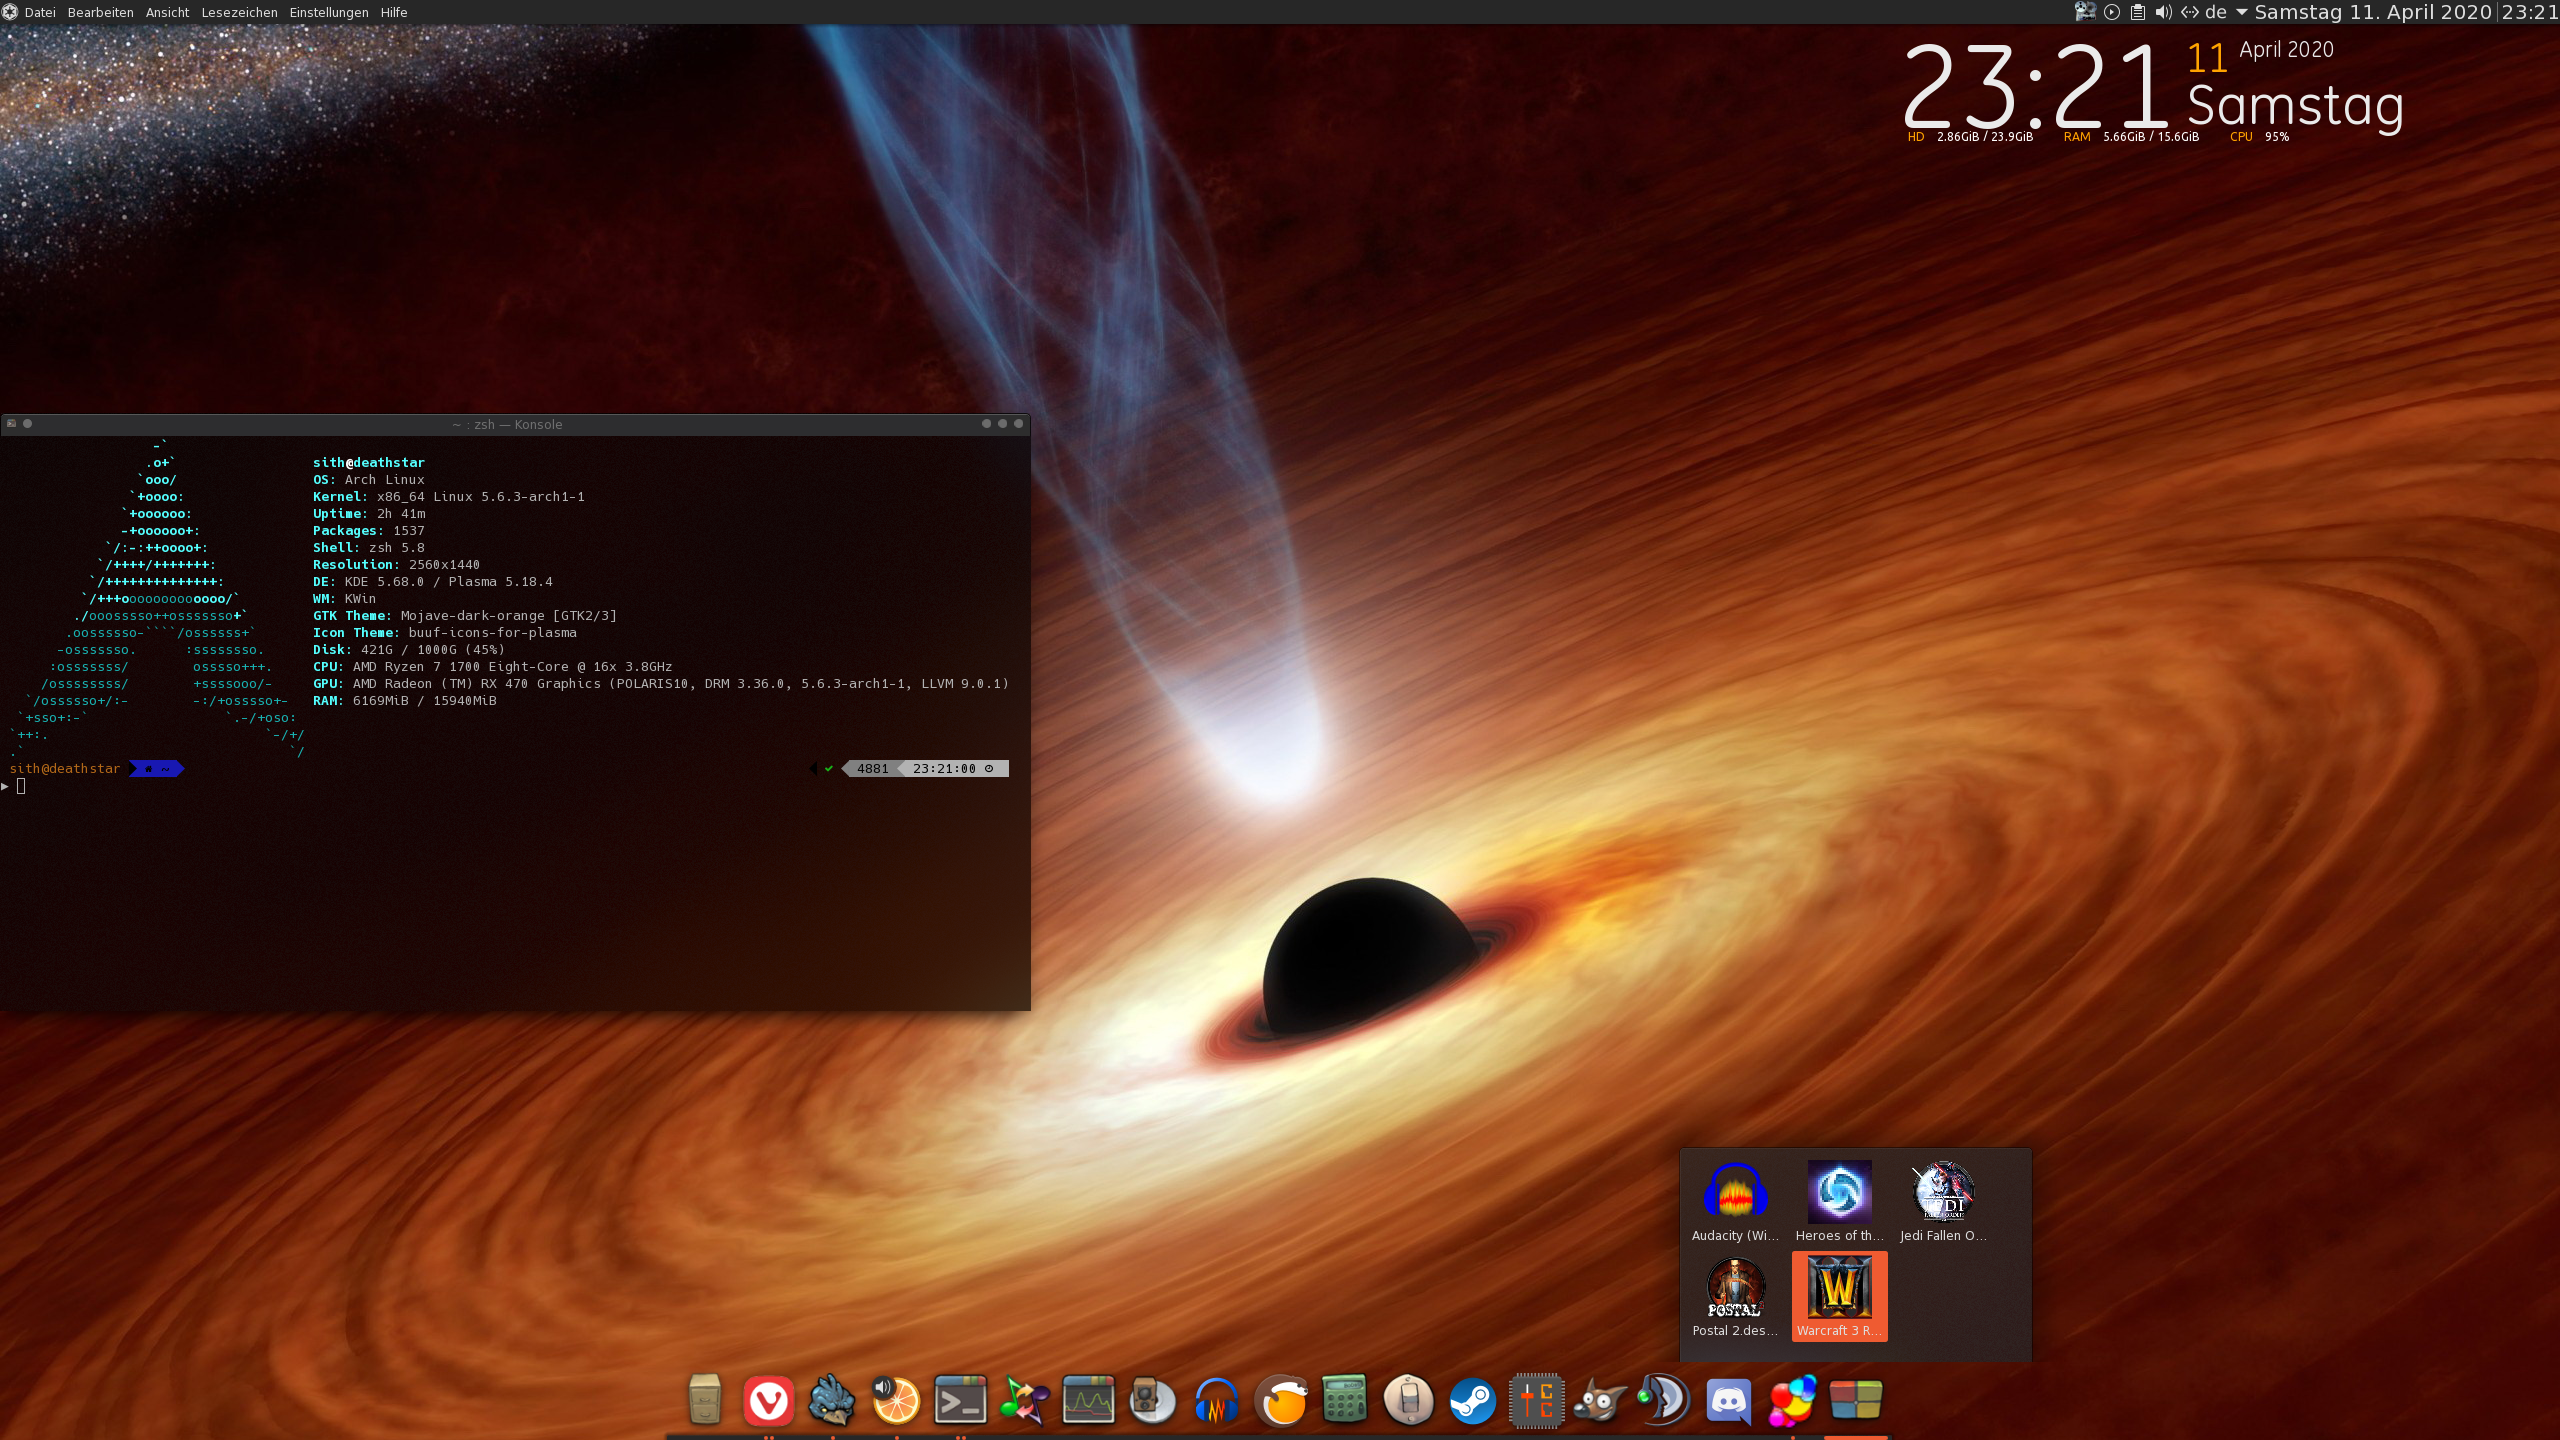Open Discord from the dock
The width and height of the screenshot is (2560, 1440).
(x=1728, y=1400)
